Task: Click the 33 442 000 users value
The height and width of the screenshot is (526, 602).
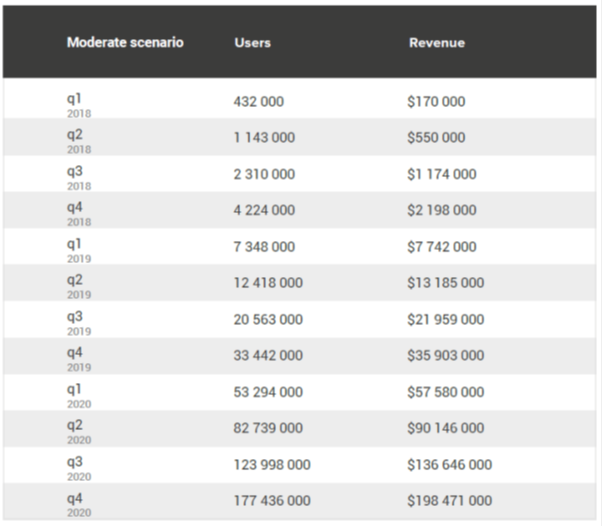Action: tap(268, 356)
